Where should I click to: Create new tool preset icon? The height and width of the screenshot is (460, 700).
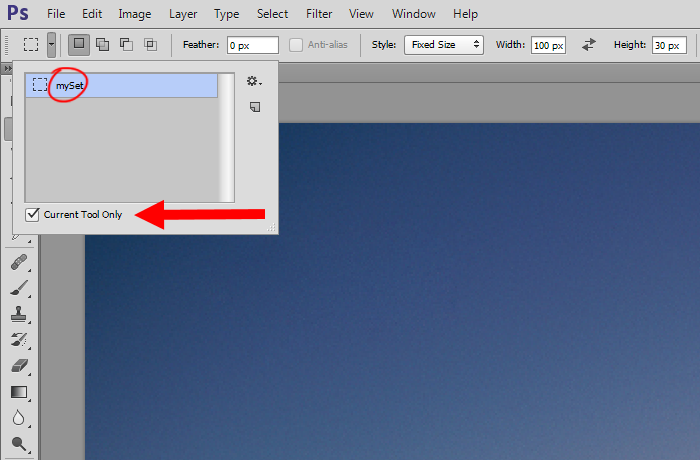click(255, 107)
